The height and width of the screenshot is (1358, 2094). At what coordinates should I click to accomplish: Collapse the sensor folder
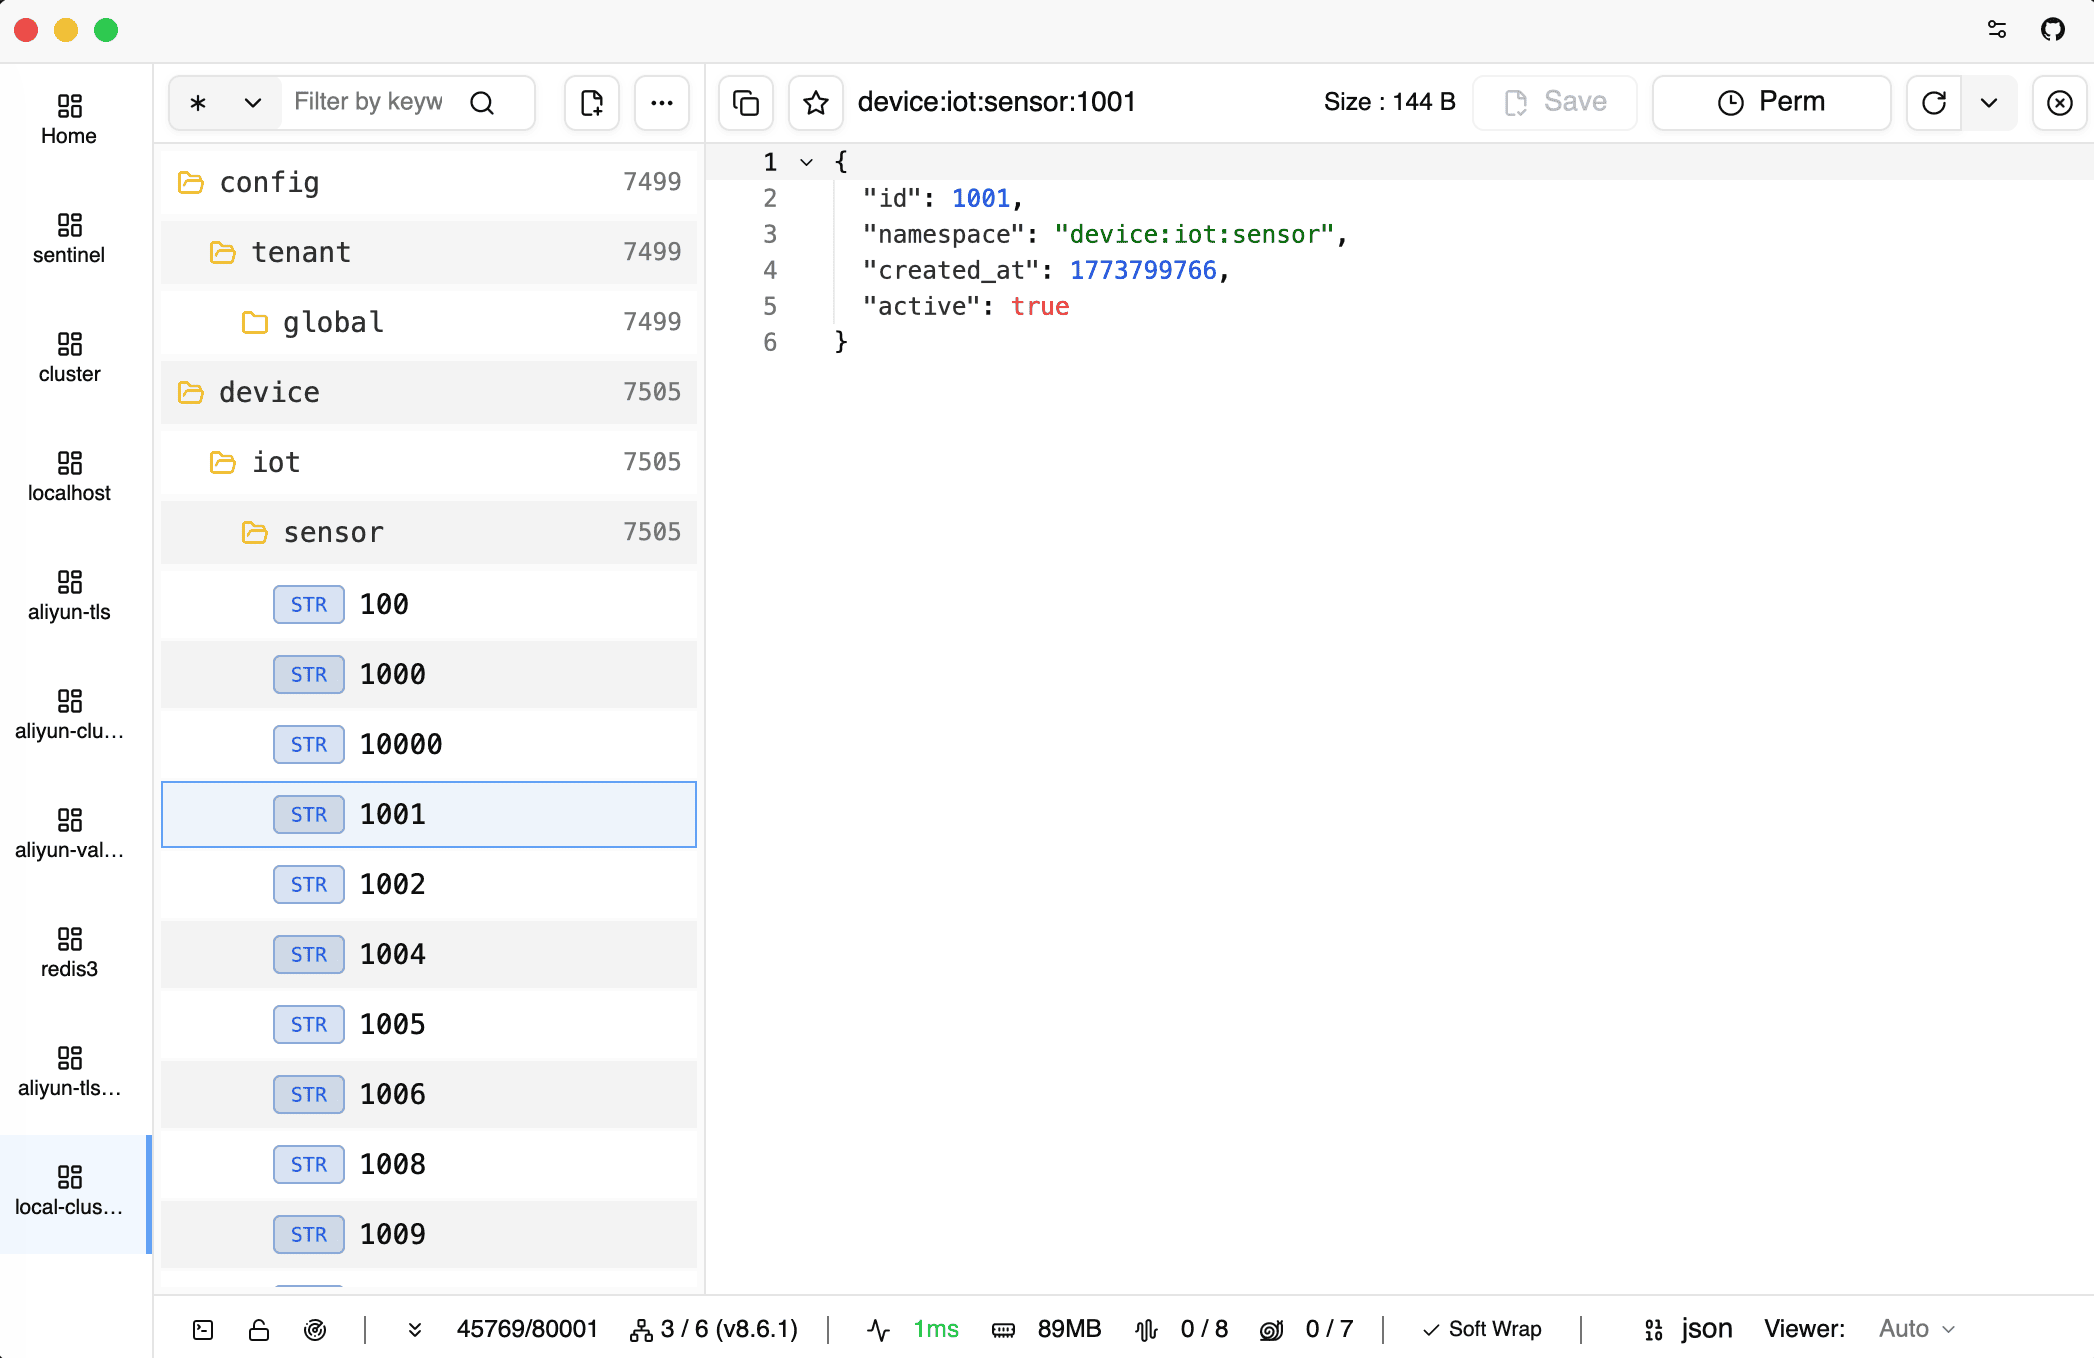331,532
